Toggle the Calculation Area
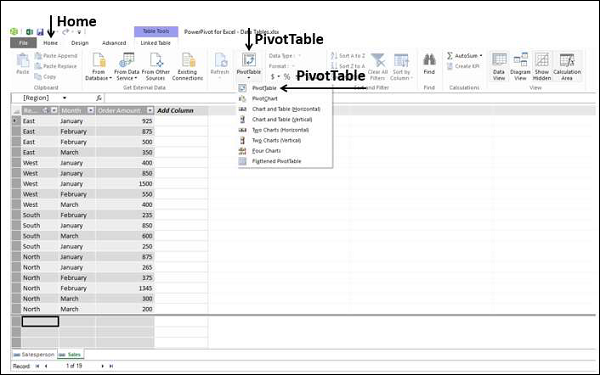The width and height of the screenshot is (600, 375). (x=567, y=67)
